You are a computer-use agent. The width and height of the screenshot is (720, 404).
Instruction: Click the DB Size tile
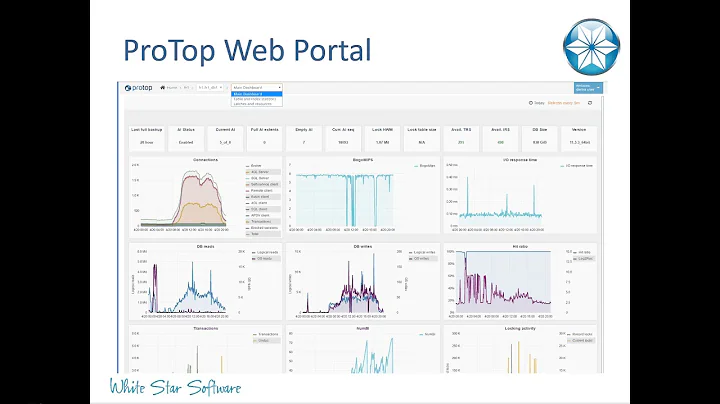540,138
